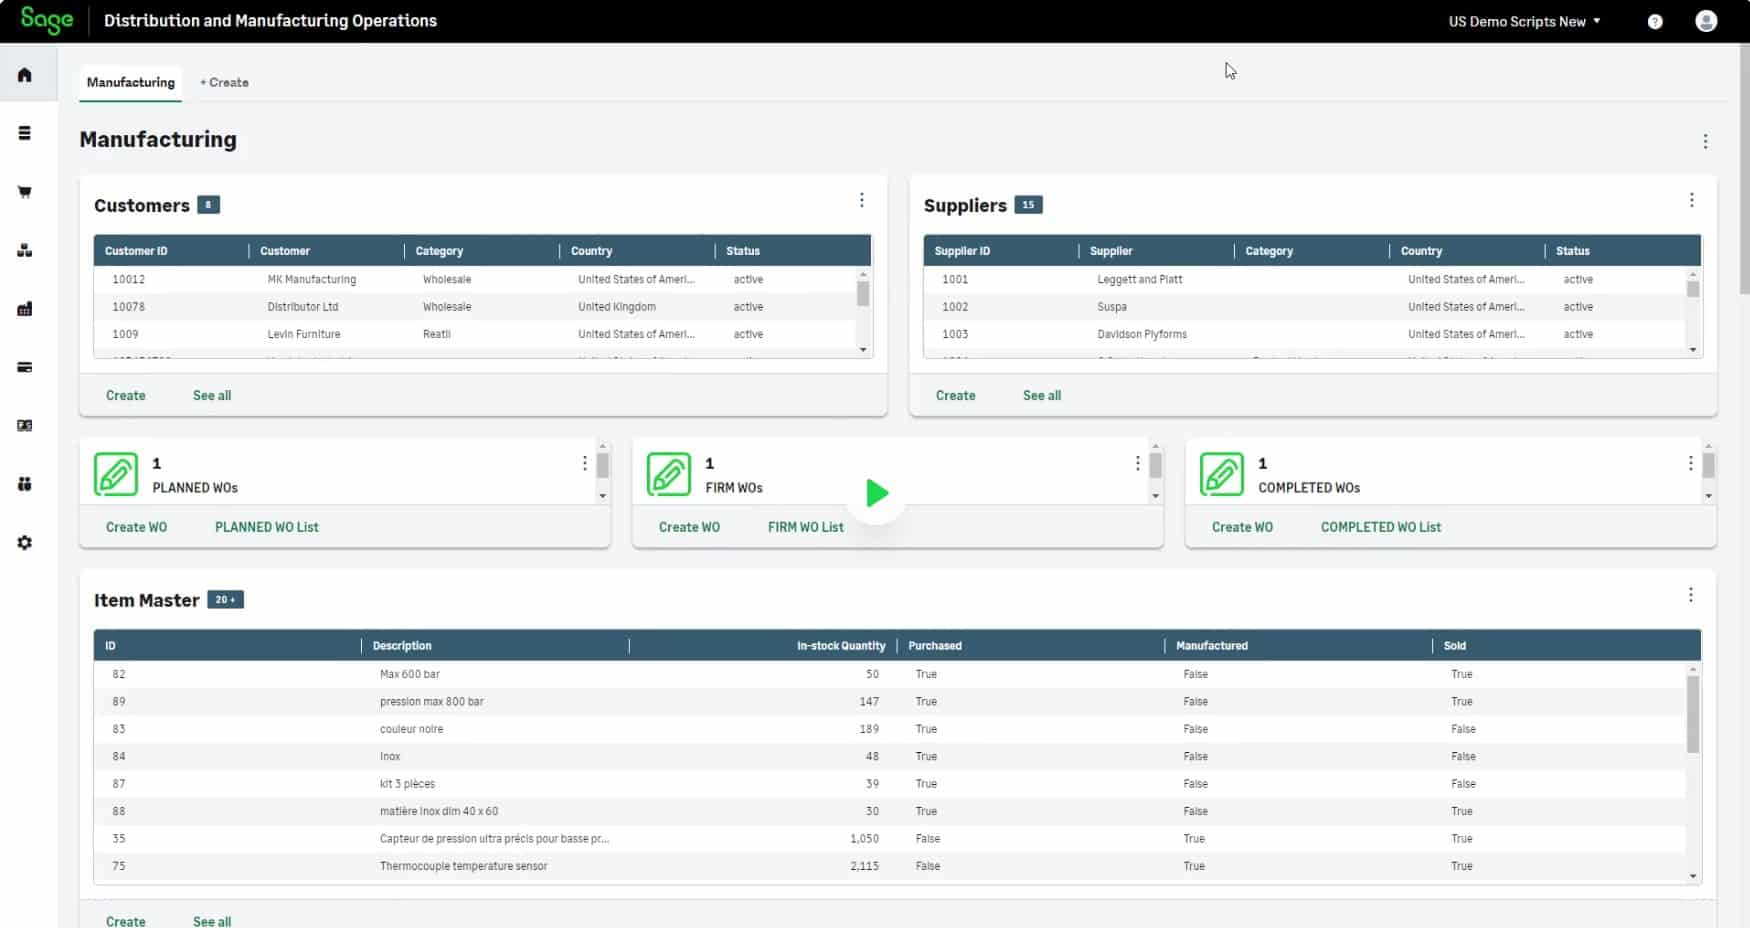Click Create under Customers

[126, 395]
